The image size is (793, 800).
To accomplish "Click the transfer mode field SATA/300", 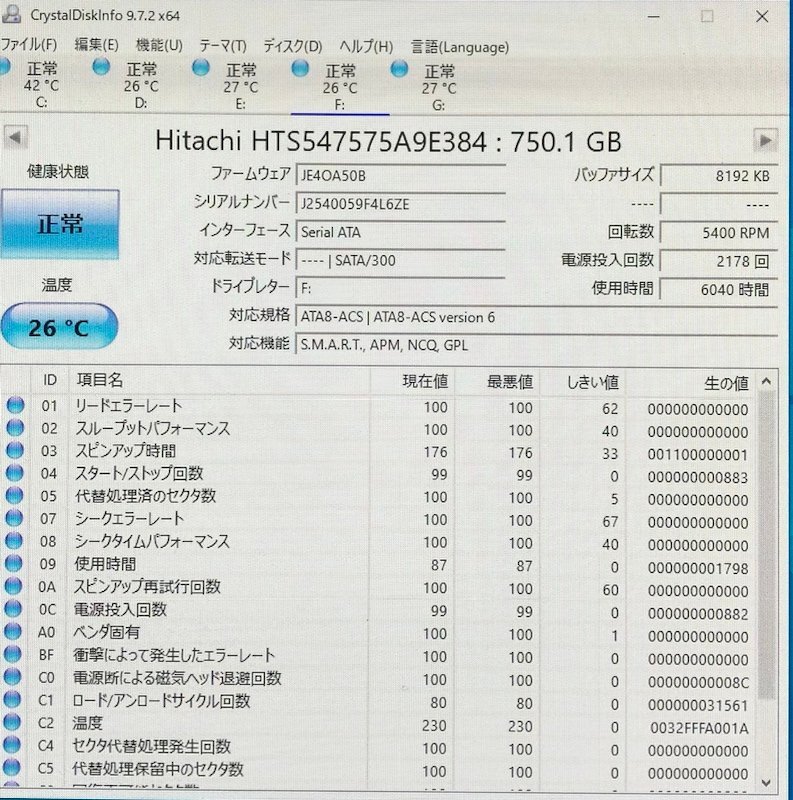I will 401,260.
